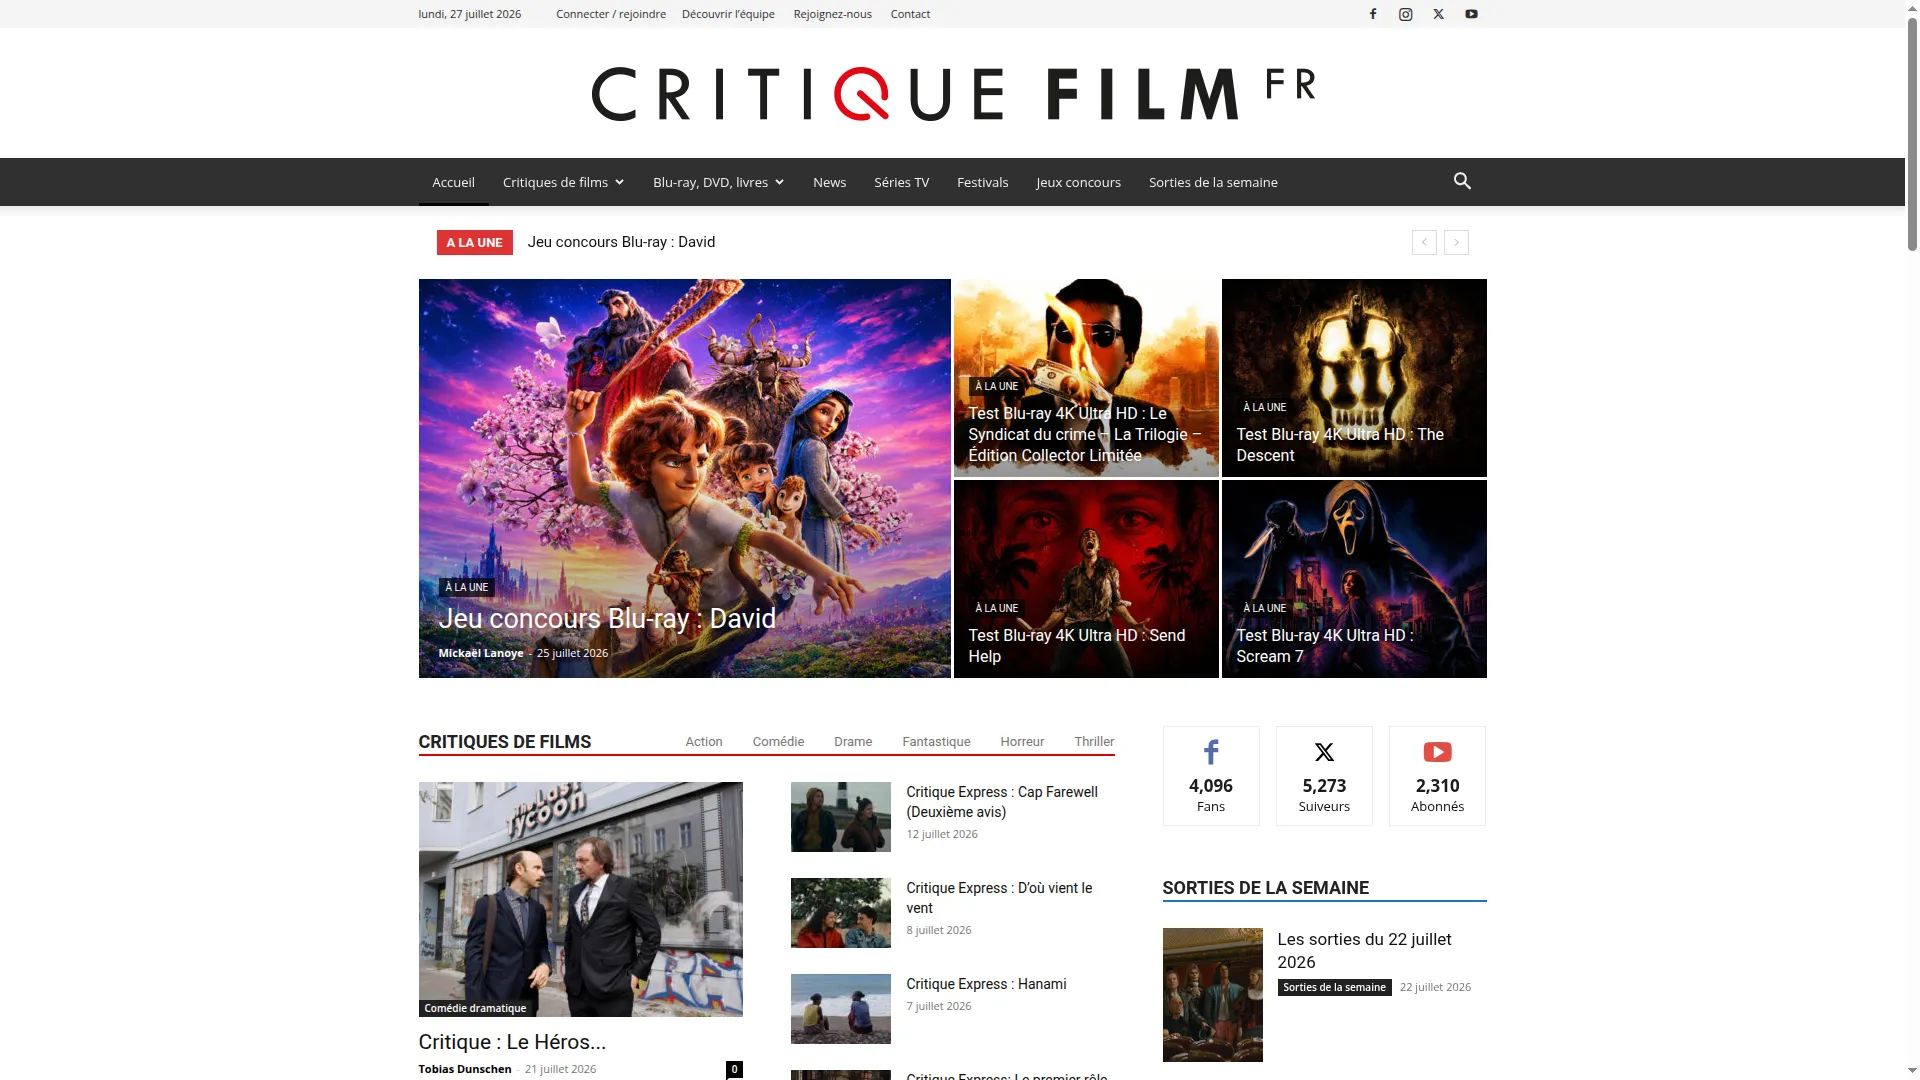The image size is (1920, 1080).
Task: Click the Connecter / rejoindre link
Action: pos(611,14)
